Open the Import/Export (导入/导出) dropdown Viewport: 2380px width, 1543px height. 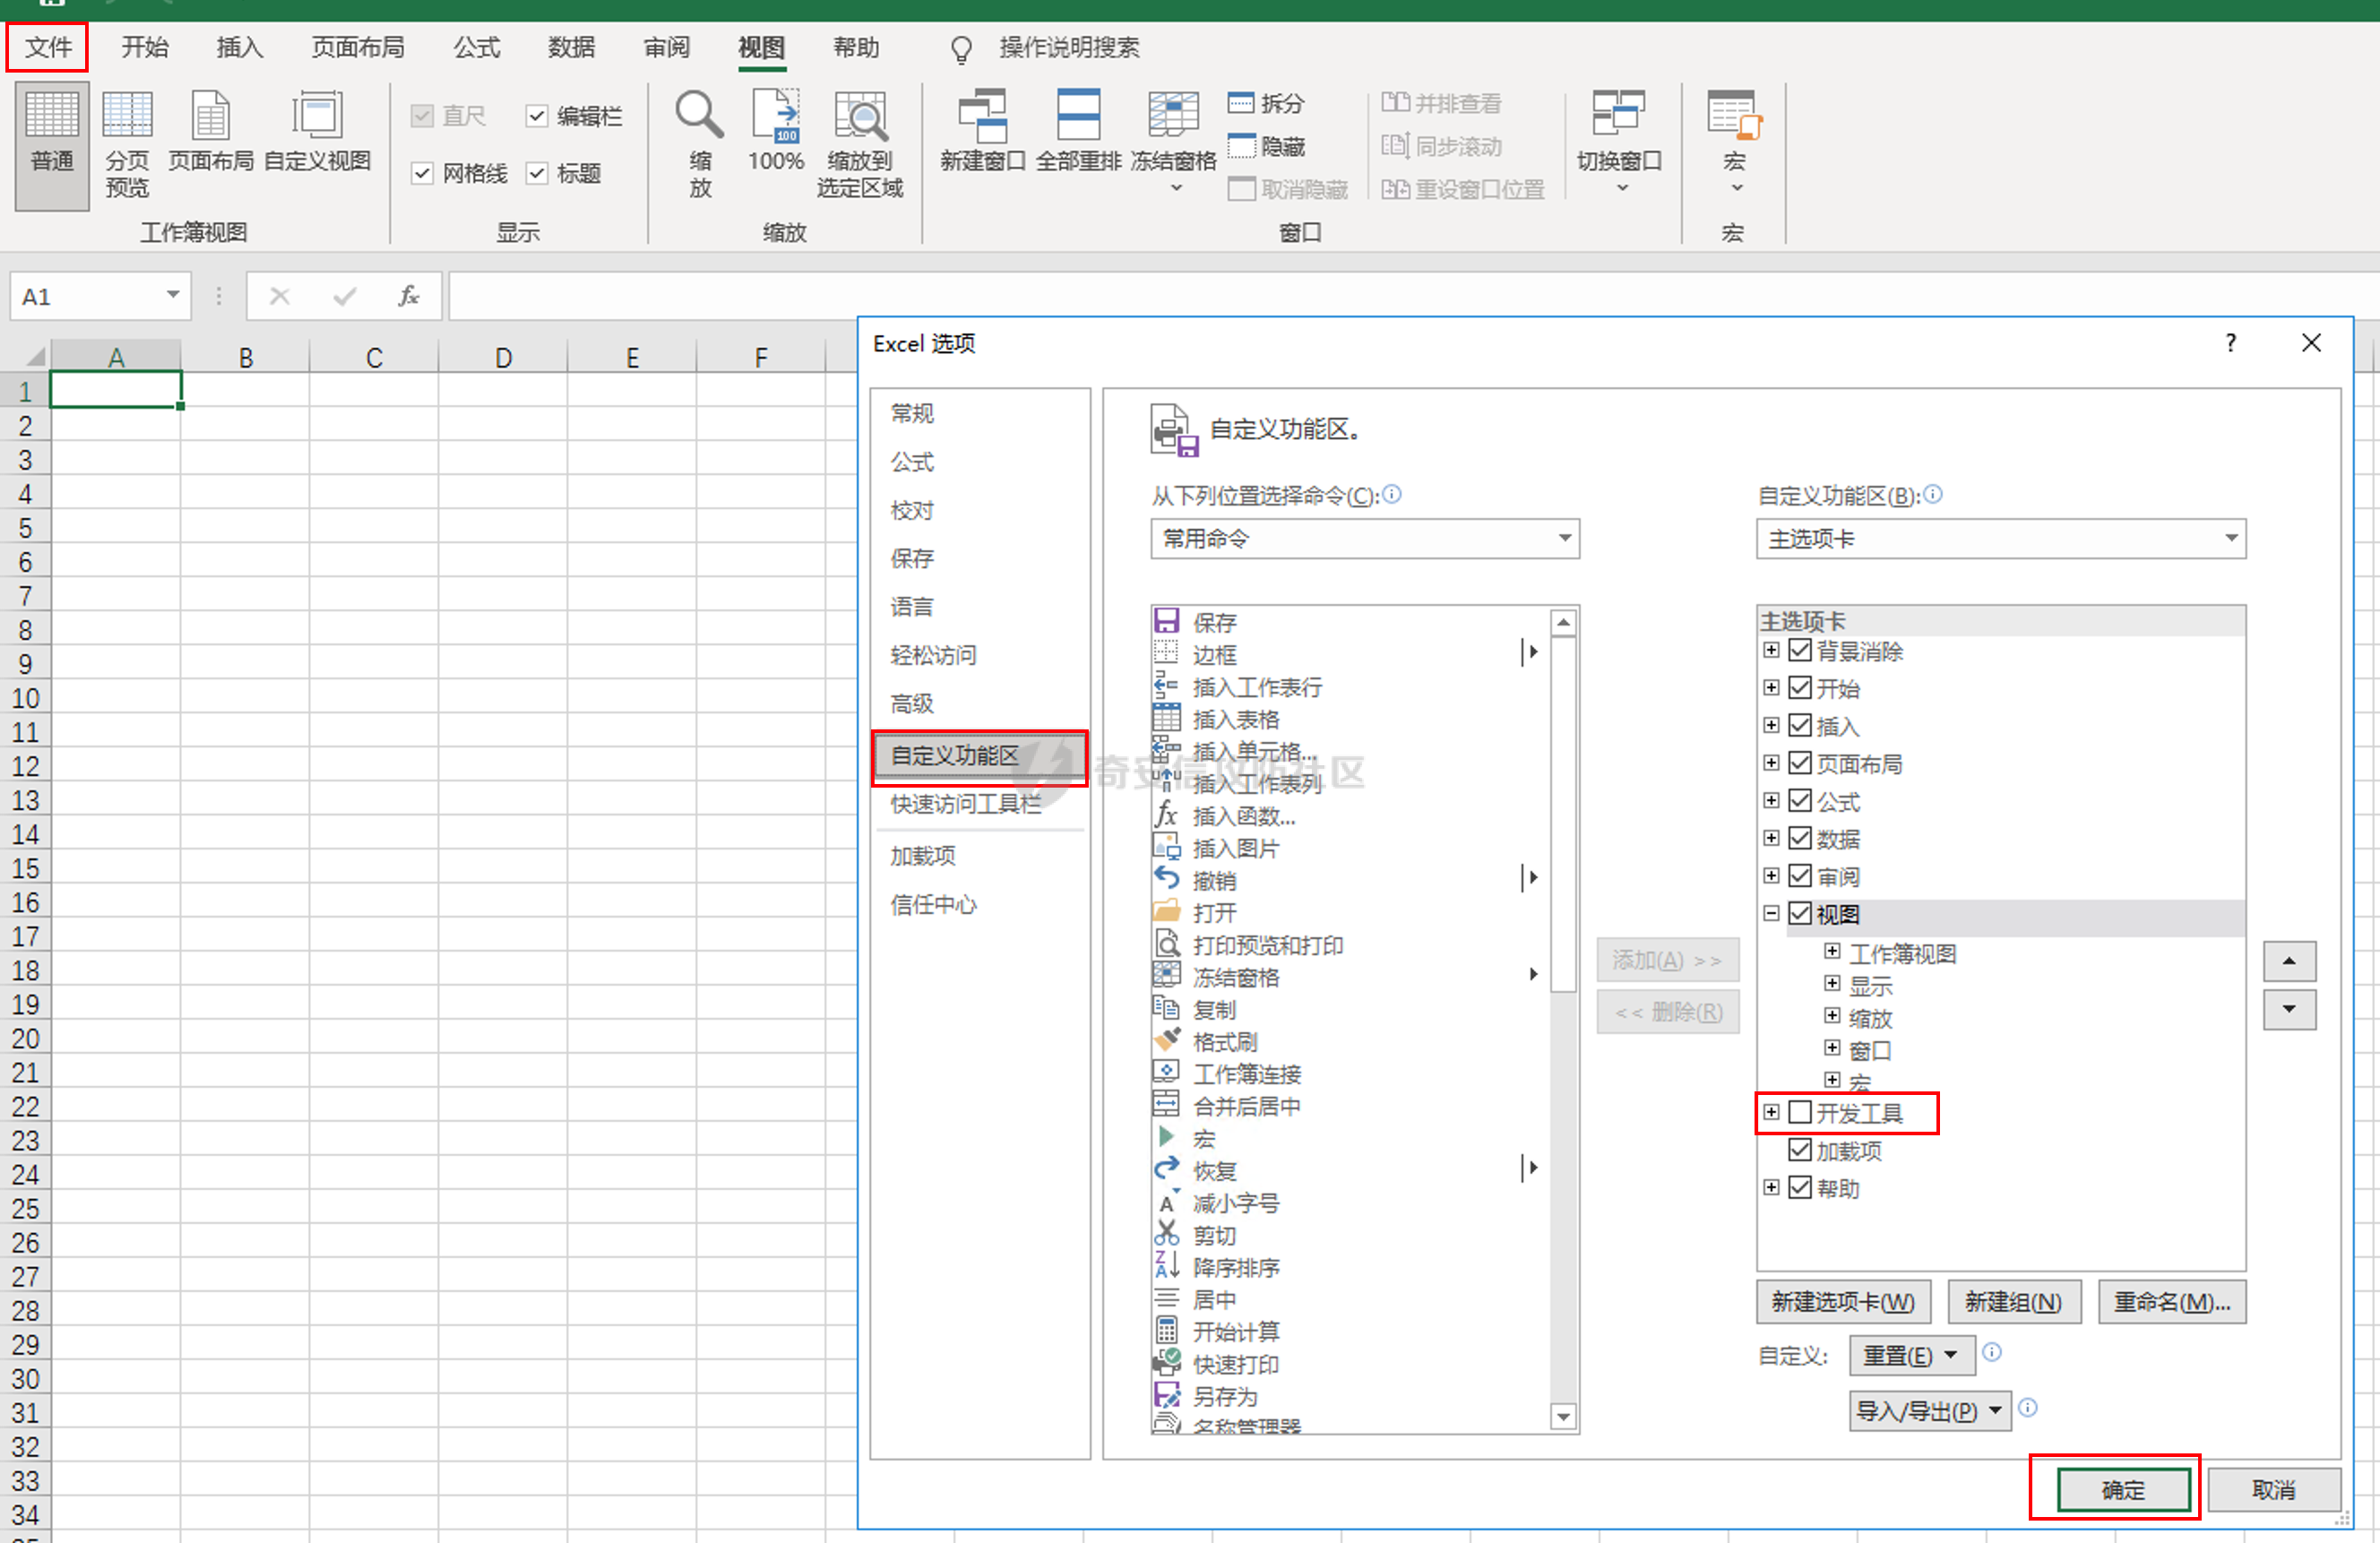[1930, 1410]
